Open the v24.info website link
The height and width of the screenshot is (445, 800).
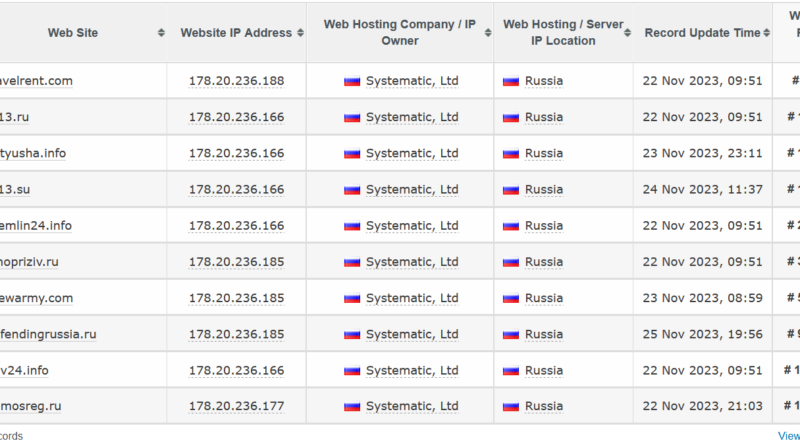pyautogui.click(x=24, y=370)
